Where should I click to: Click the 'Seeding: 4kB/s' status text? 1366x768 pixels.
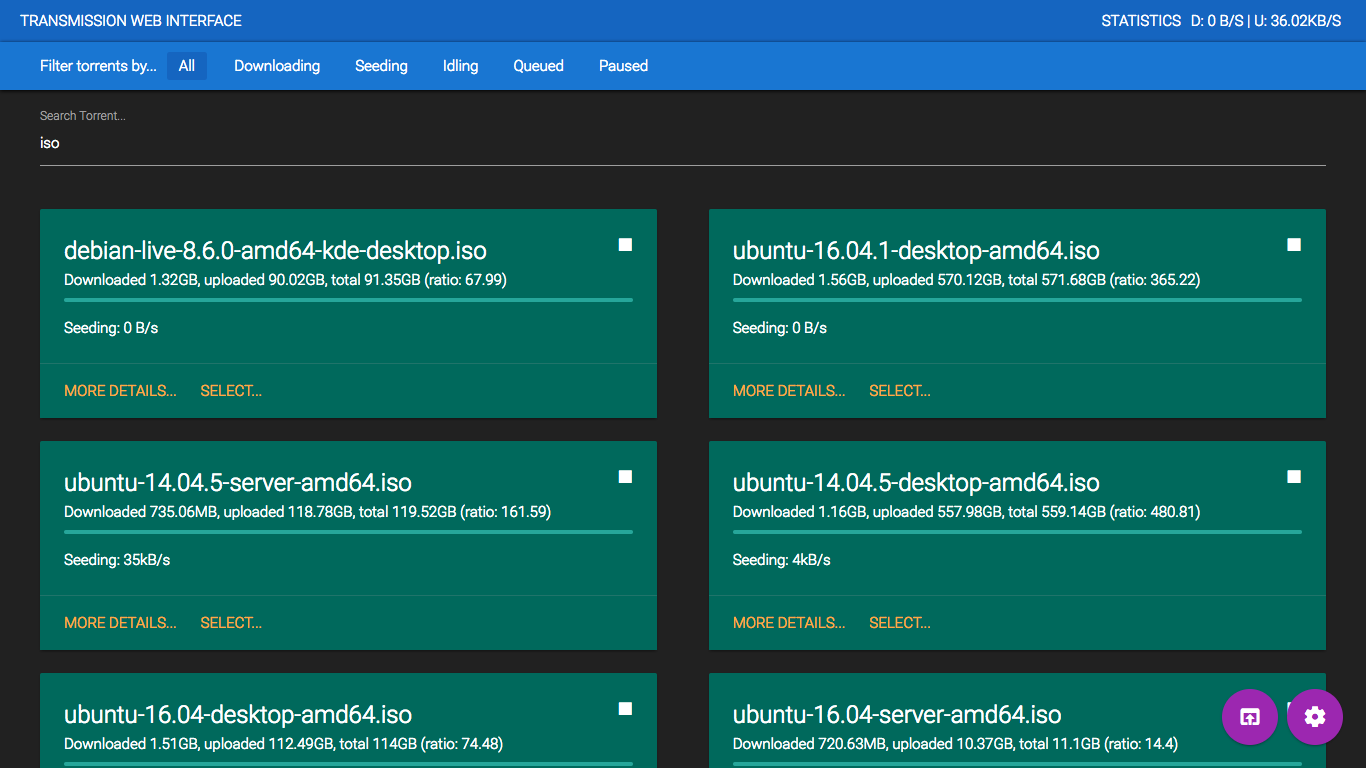click(782, 560)
